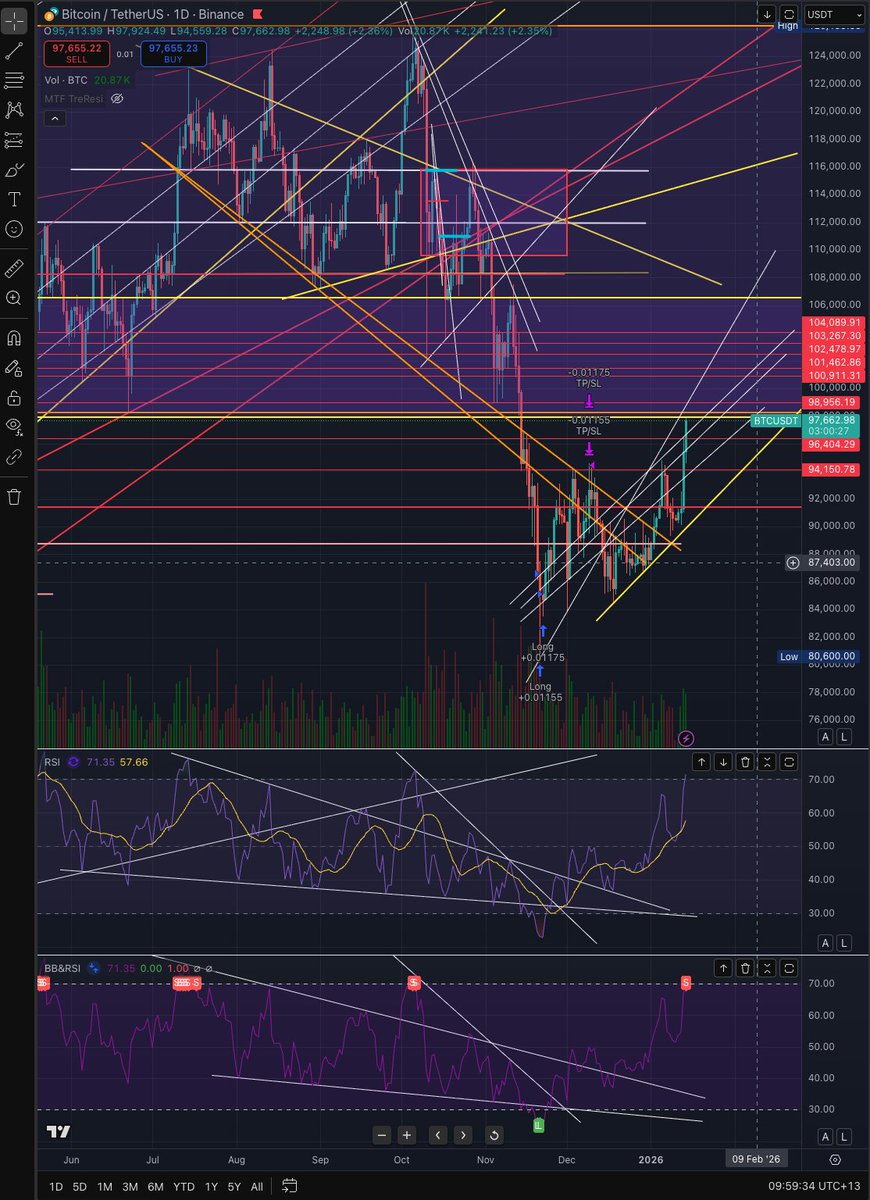Viewport: 870px width, 1200px height.
Task: Toggle hide all drawings eye icon
Action: coord(14,426)
